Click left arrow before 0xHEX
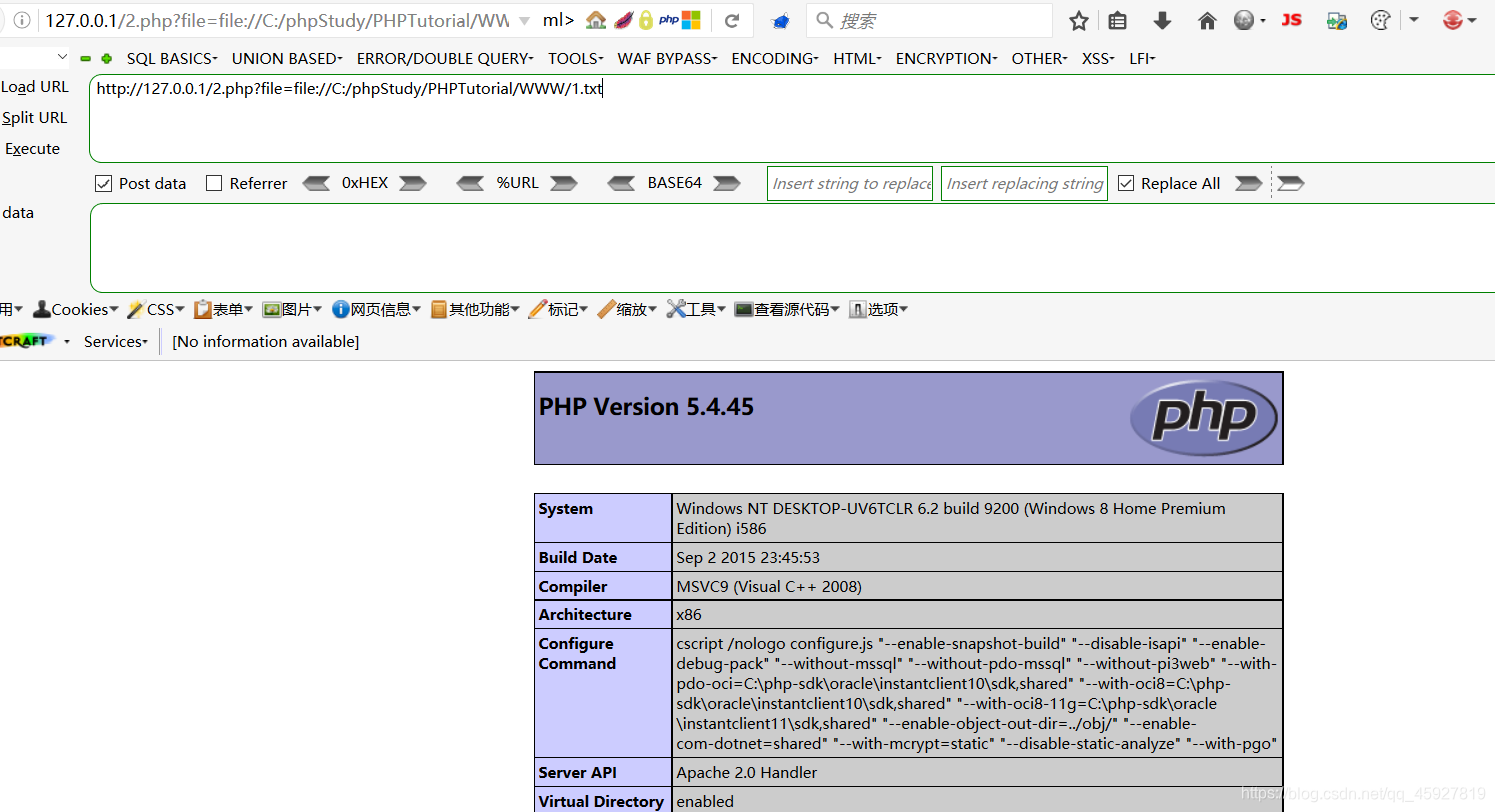 click(316, 183)
